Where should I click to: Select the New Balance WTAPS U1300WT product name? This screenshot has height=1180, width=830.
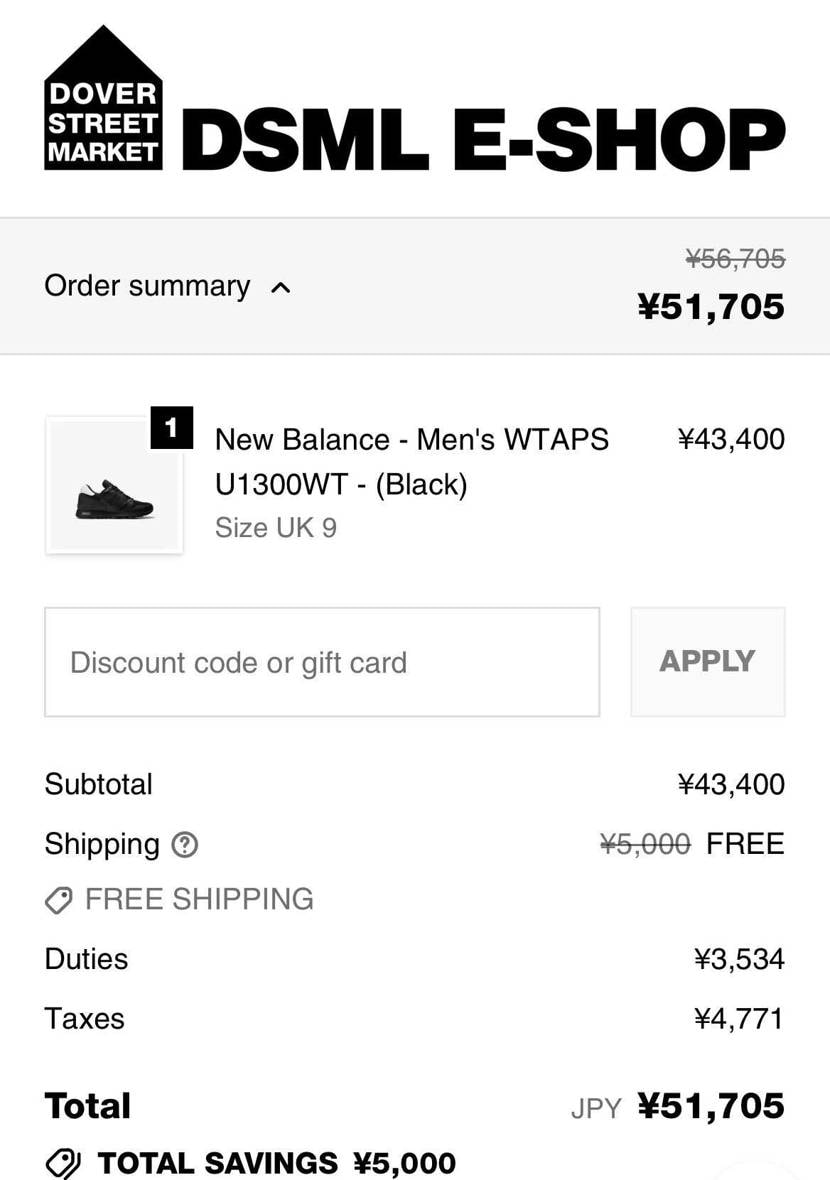click(x=411, y=461)
